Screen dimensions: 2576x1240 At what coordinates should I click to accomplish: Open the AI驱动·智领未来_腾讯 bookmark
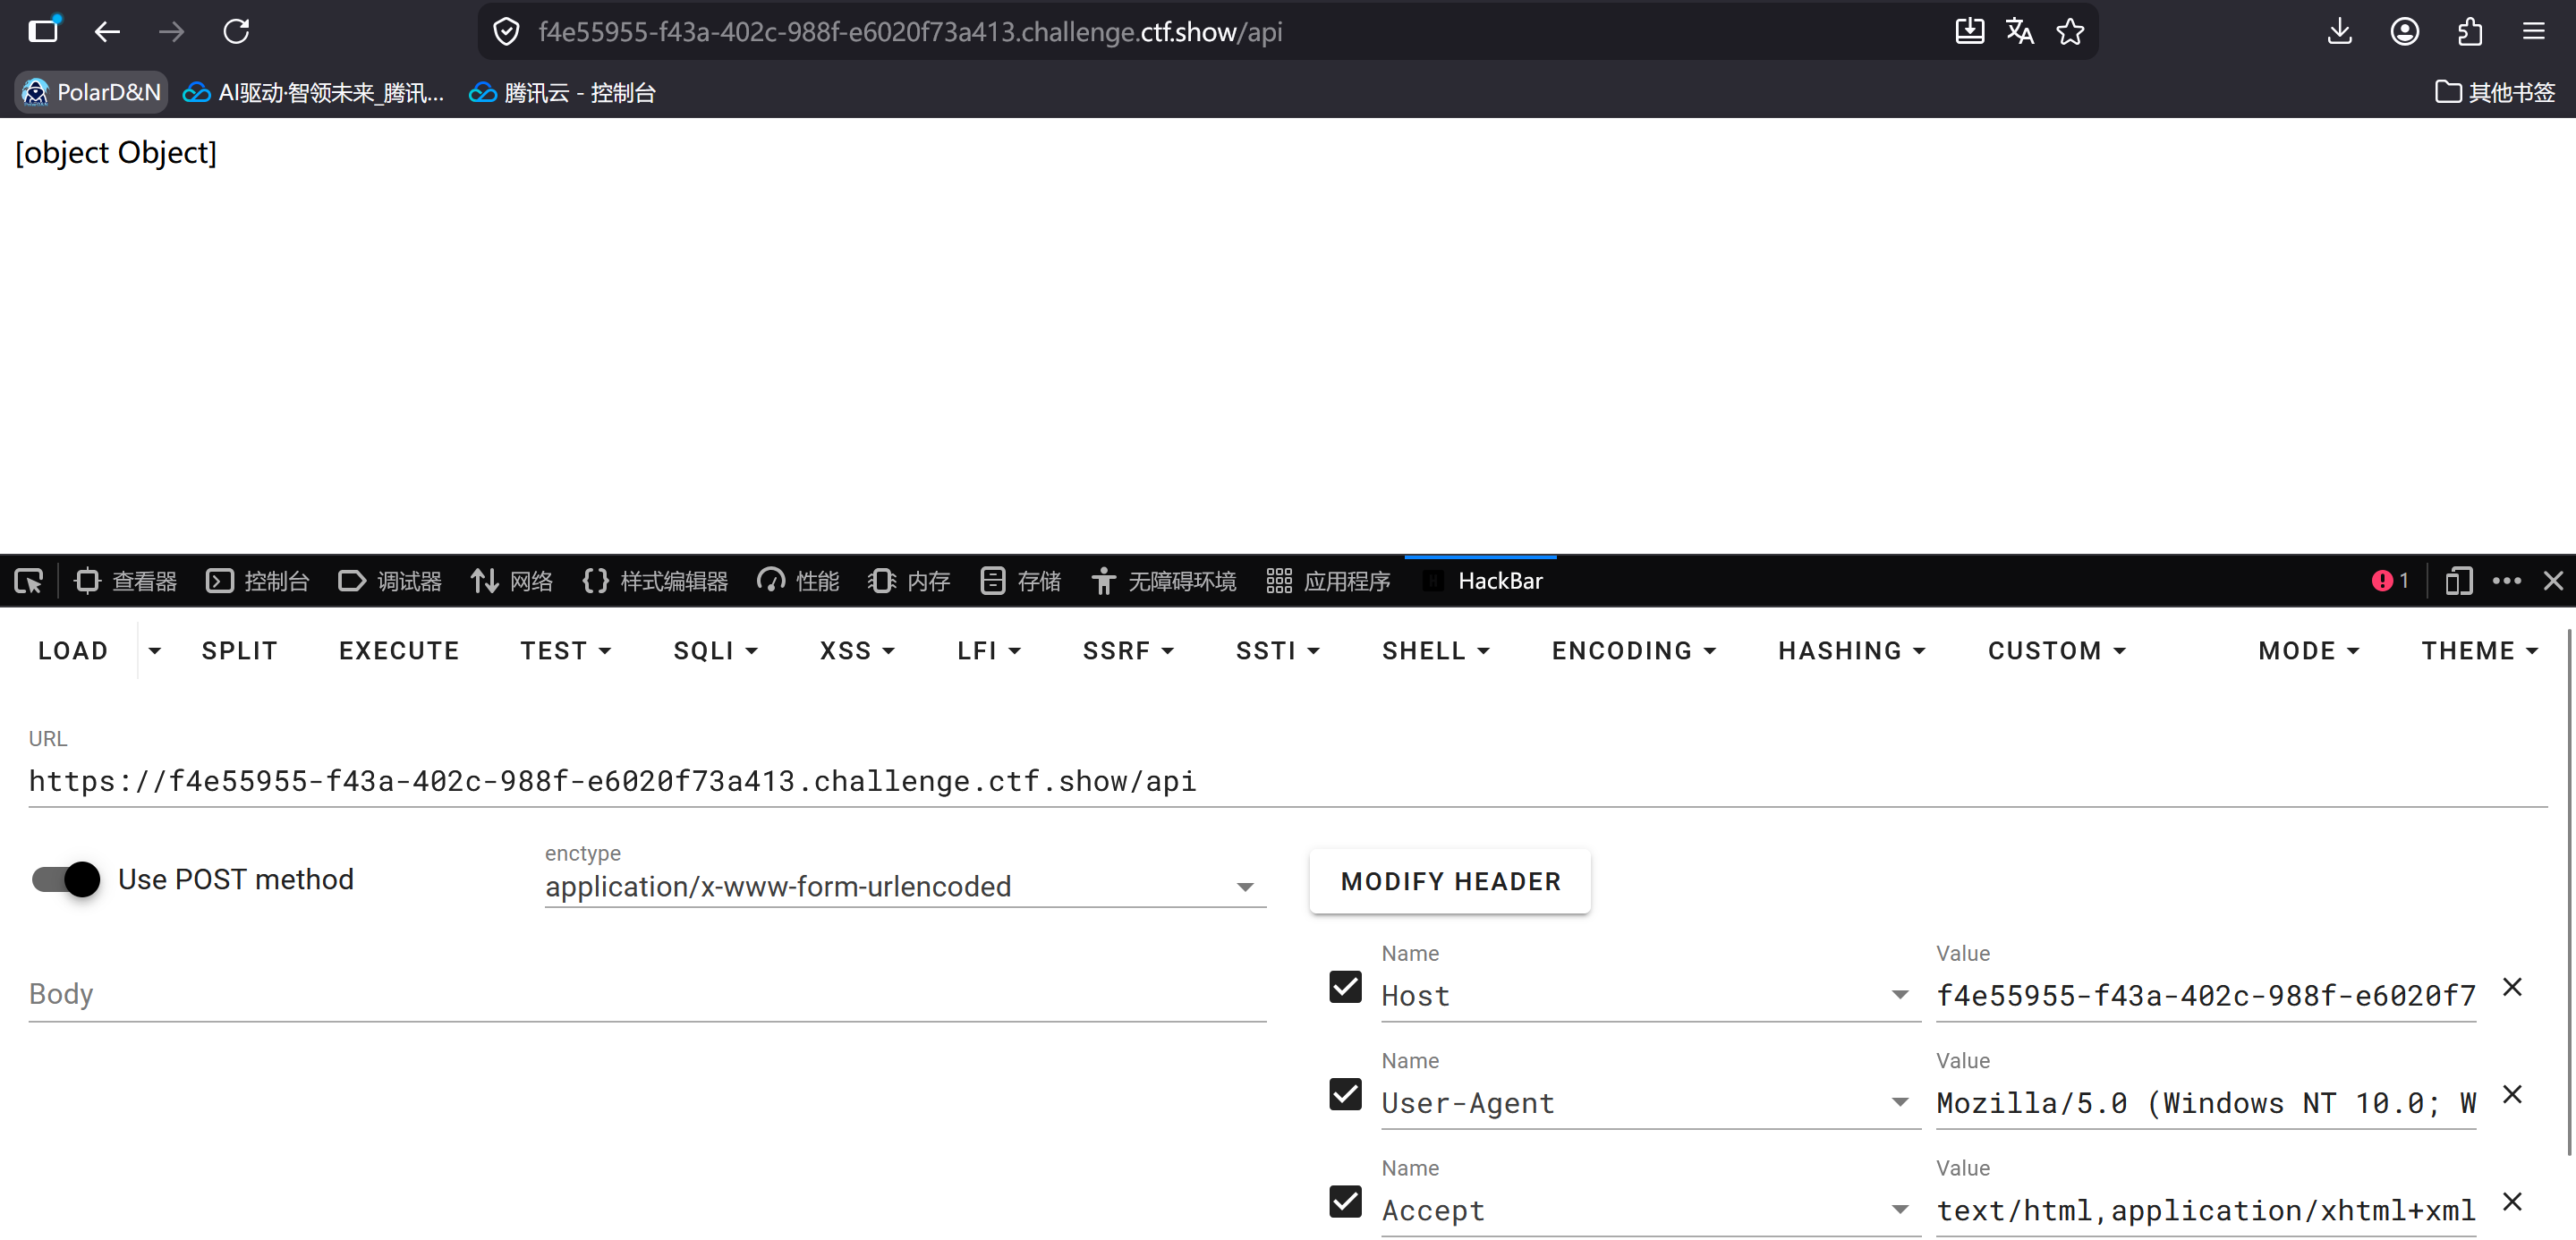(x=313, y=92)
